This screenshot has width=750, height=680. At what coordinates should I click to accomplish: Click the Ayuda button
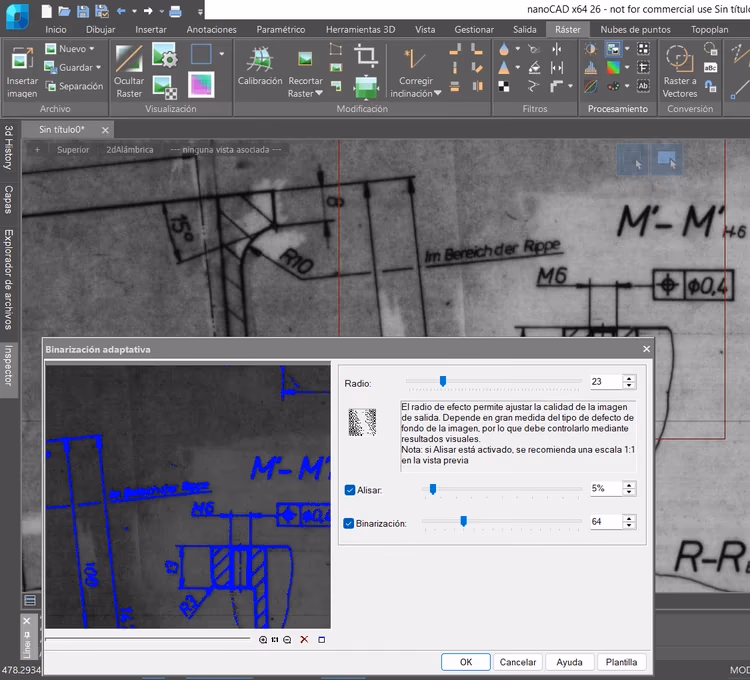coord(569,662)
